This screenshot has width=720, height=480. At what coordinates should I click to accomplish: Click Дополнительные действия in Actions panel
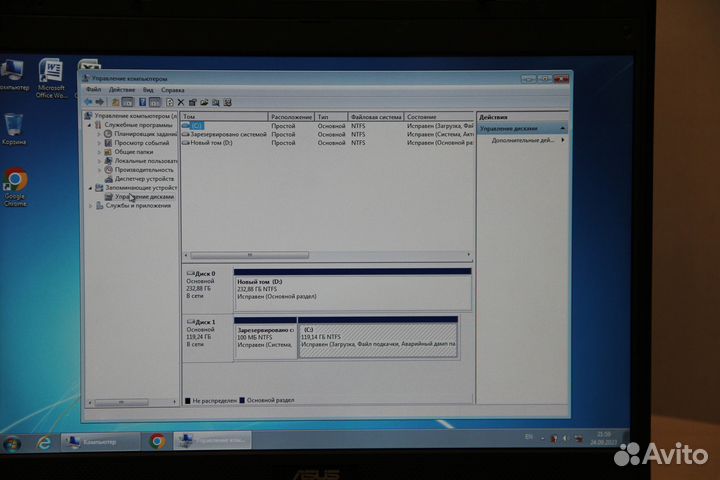(x=522, y=140)
